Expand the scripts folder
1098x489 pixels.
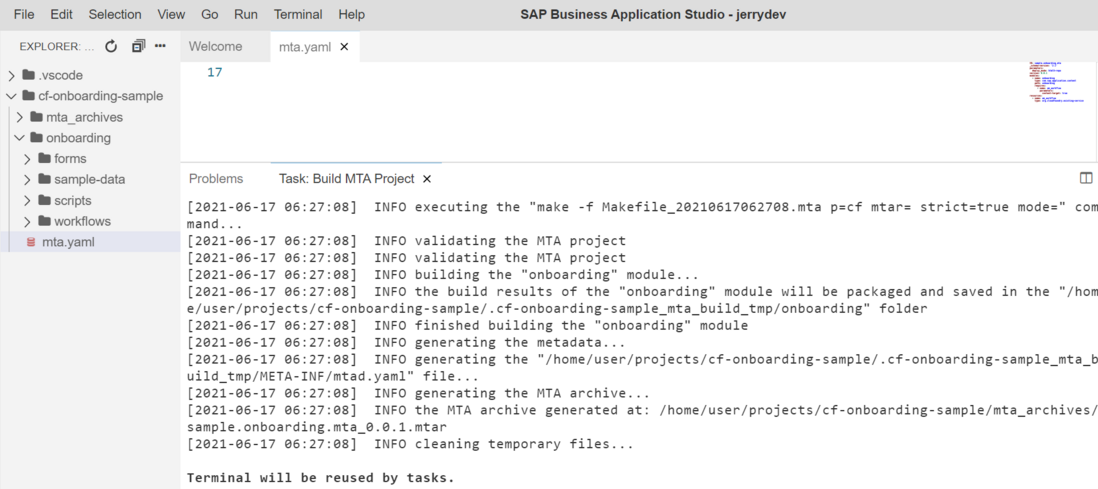tap(28, 200)
